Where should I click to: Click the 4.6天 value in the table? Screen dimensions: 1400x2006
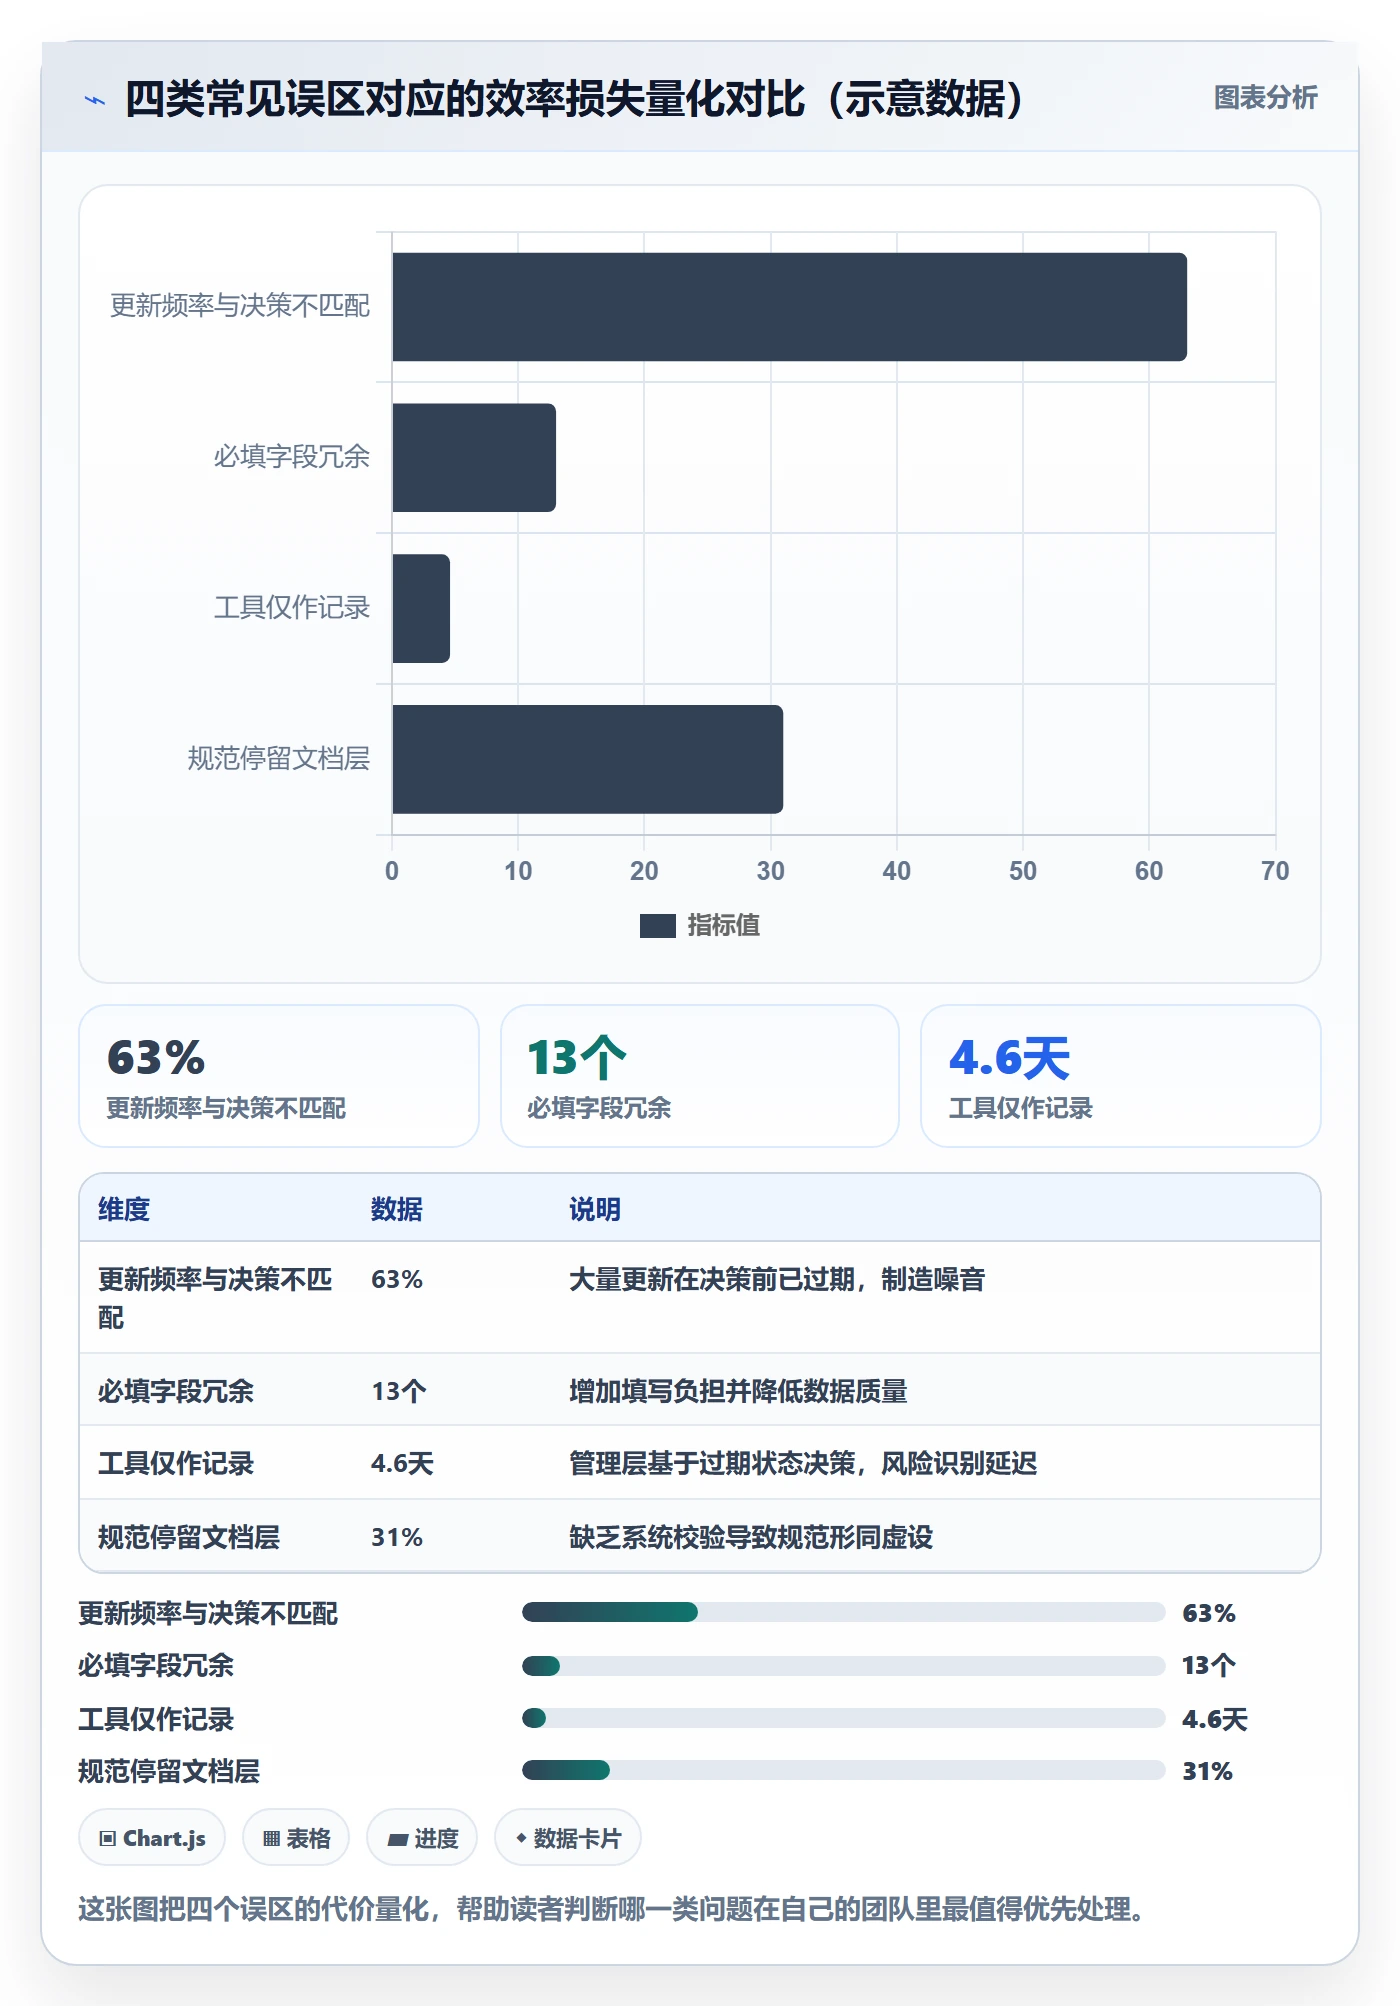[x=402, y=1463]
